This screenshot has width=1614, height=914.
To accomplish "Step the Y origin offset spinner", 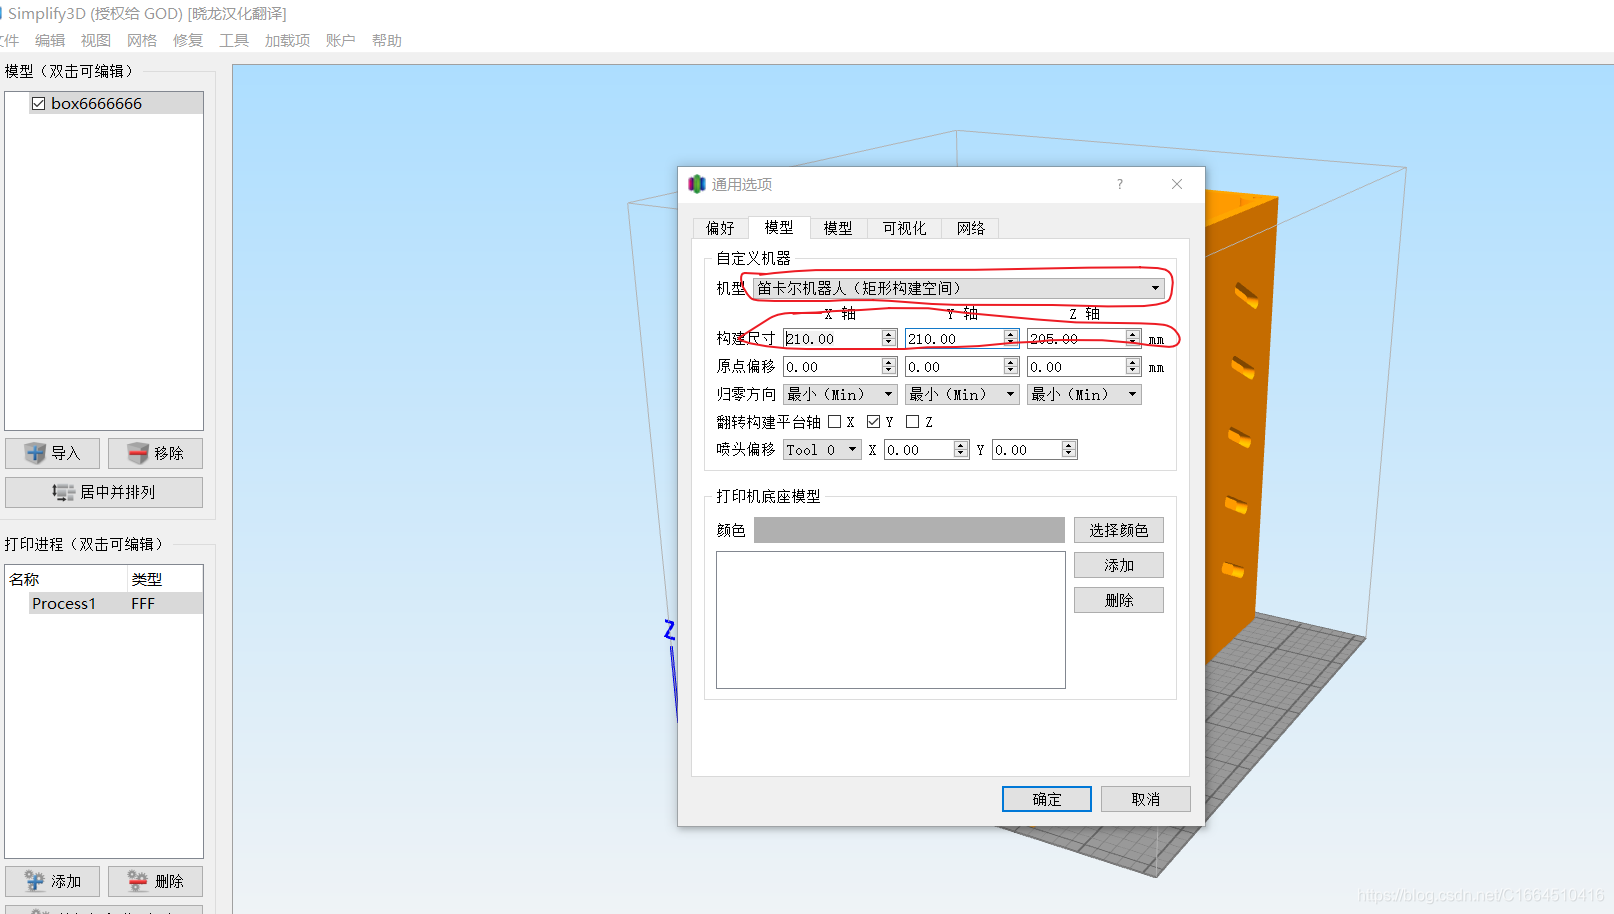I will click(1011, 366).
